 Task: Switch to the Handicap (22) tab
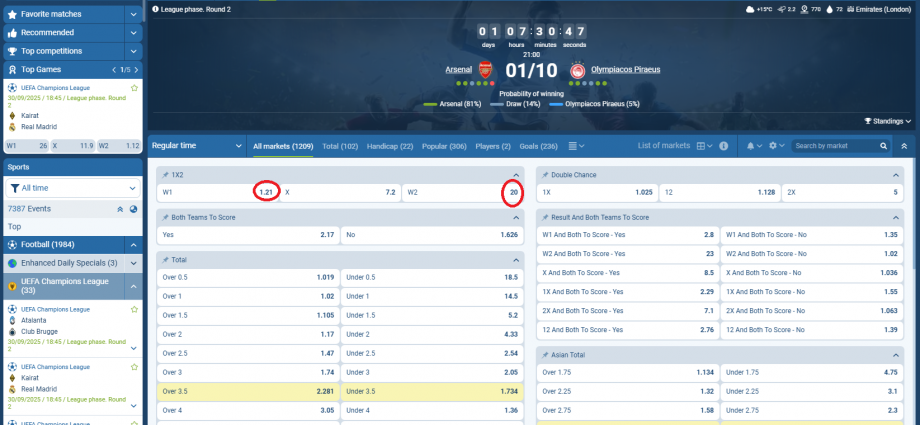point(390,146)
